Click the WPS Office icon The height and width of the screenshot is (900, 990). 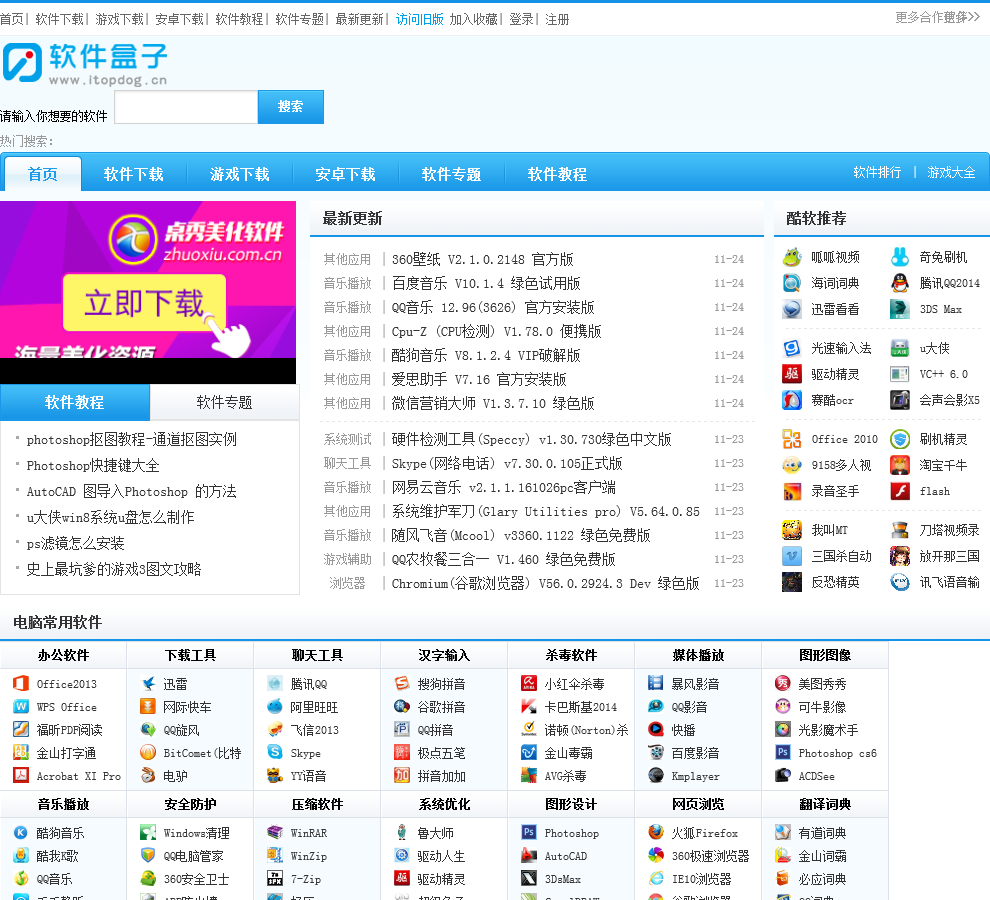click(x=21, y=706)
